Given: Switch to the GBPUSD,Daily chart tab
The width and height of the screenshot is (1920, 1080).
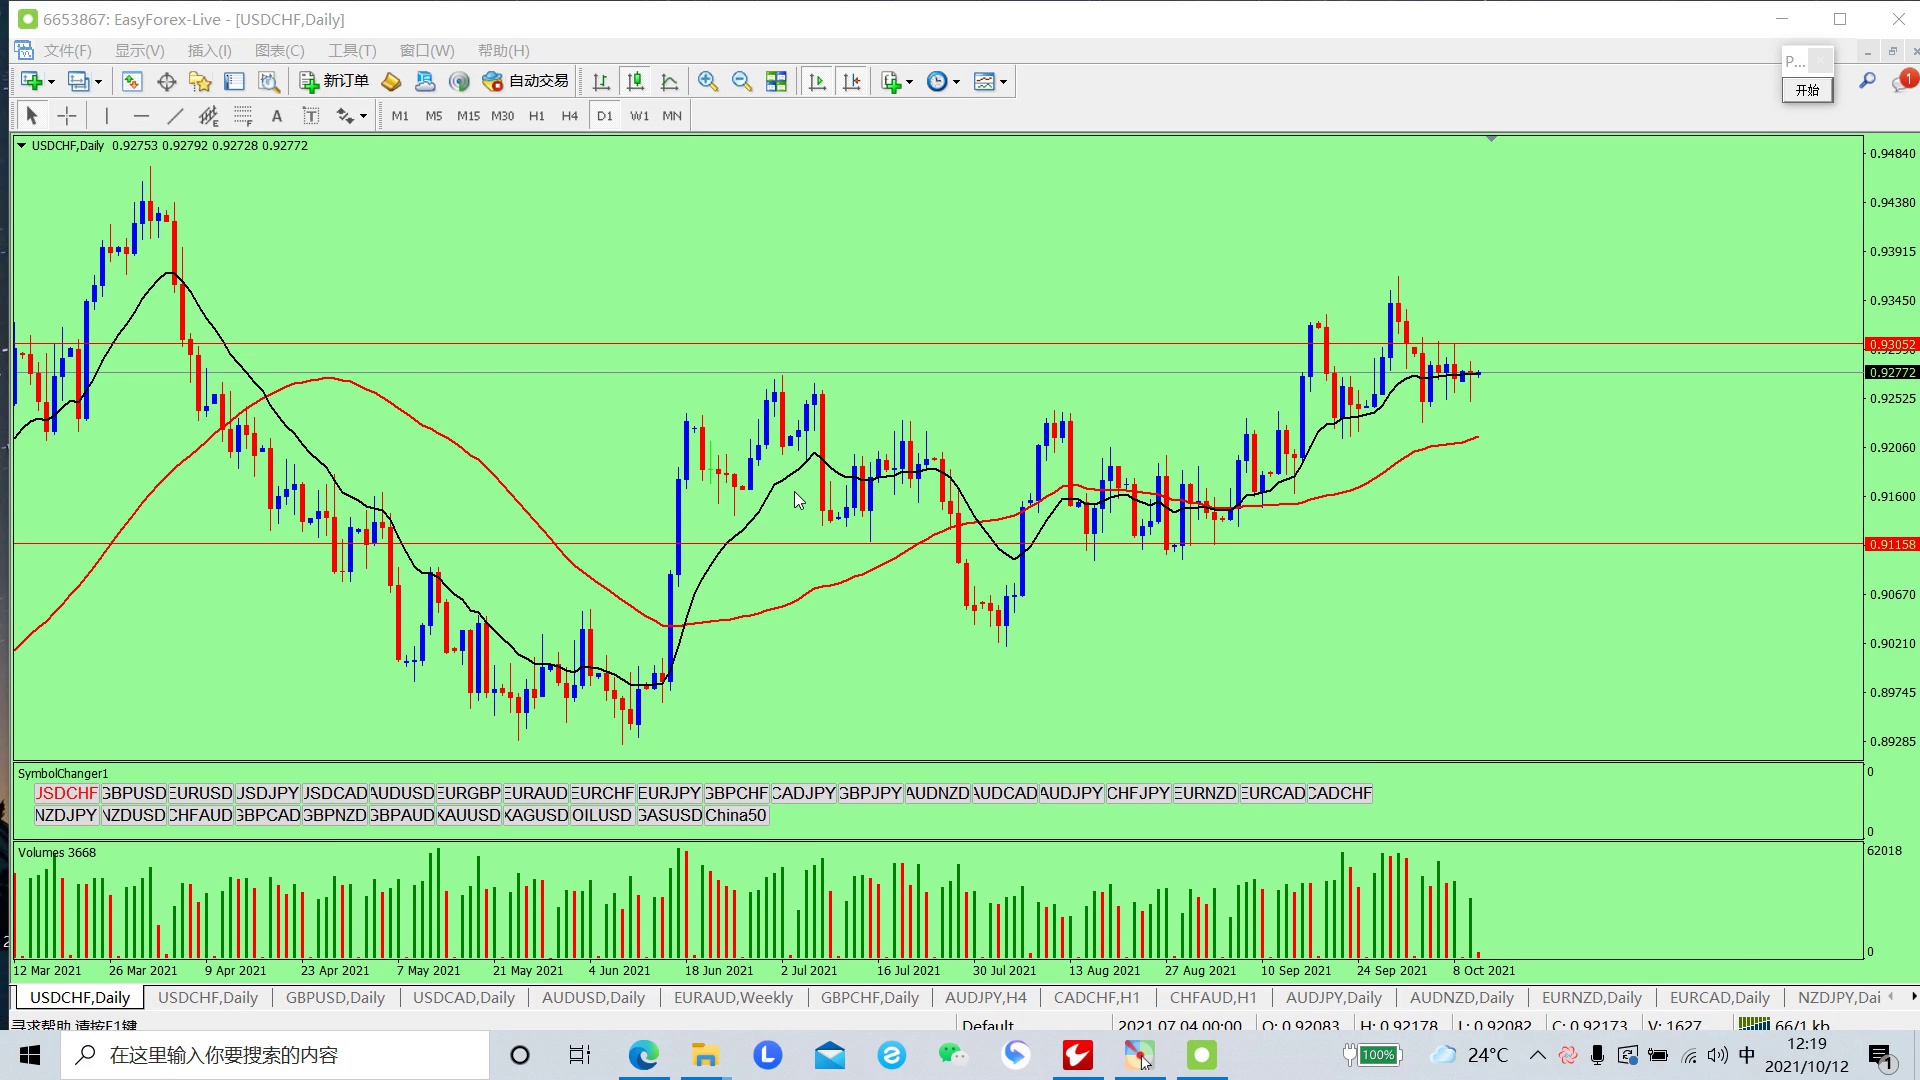Looking at the screenshot, I should [335, 997].
